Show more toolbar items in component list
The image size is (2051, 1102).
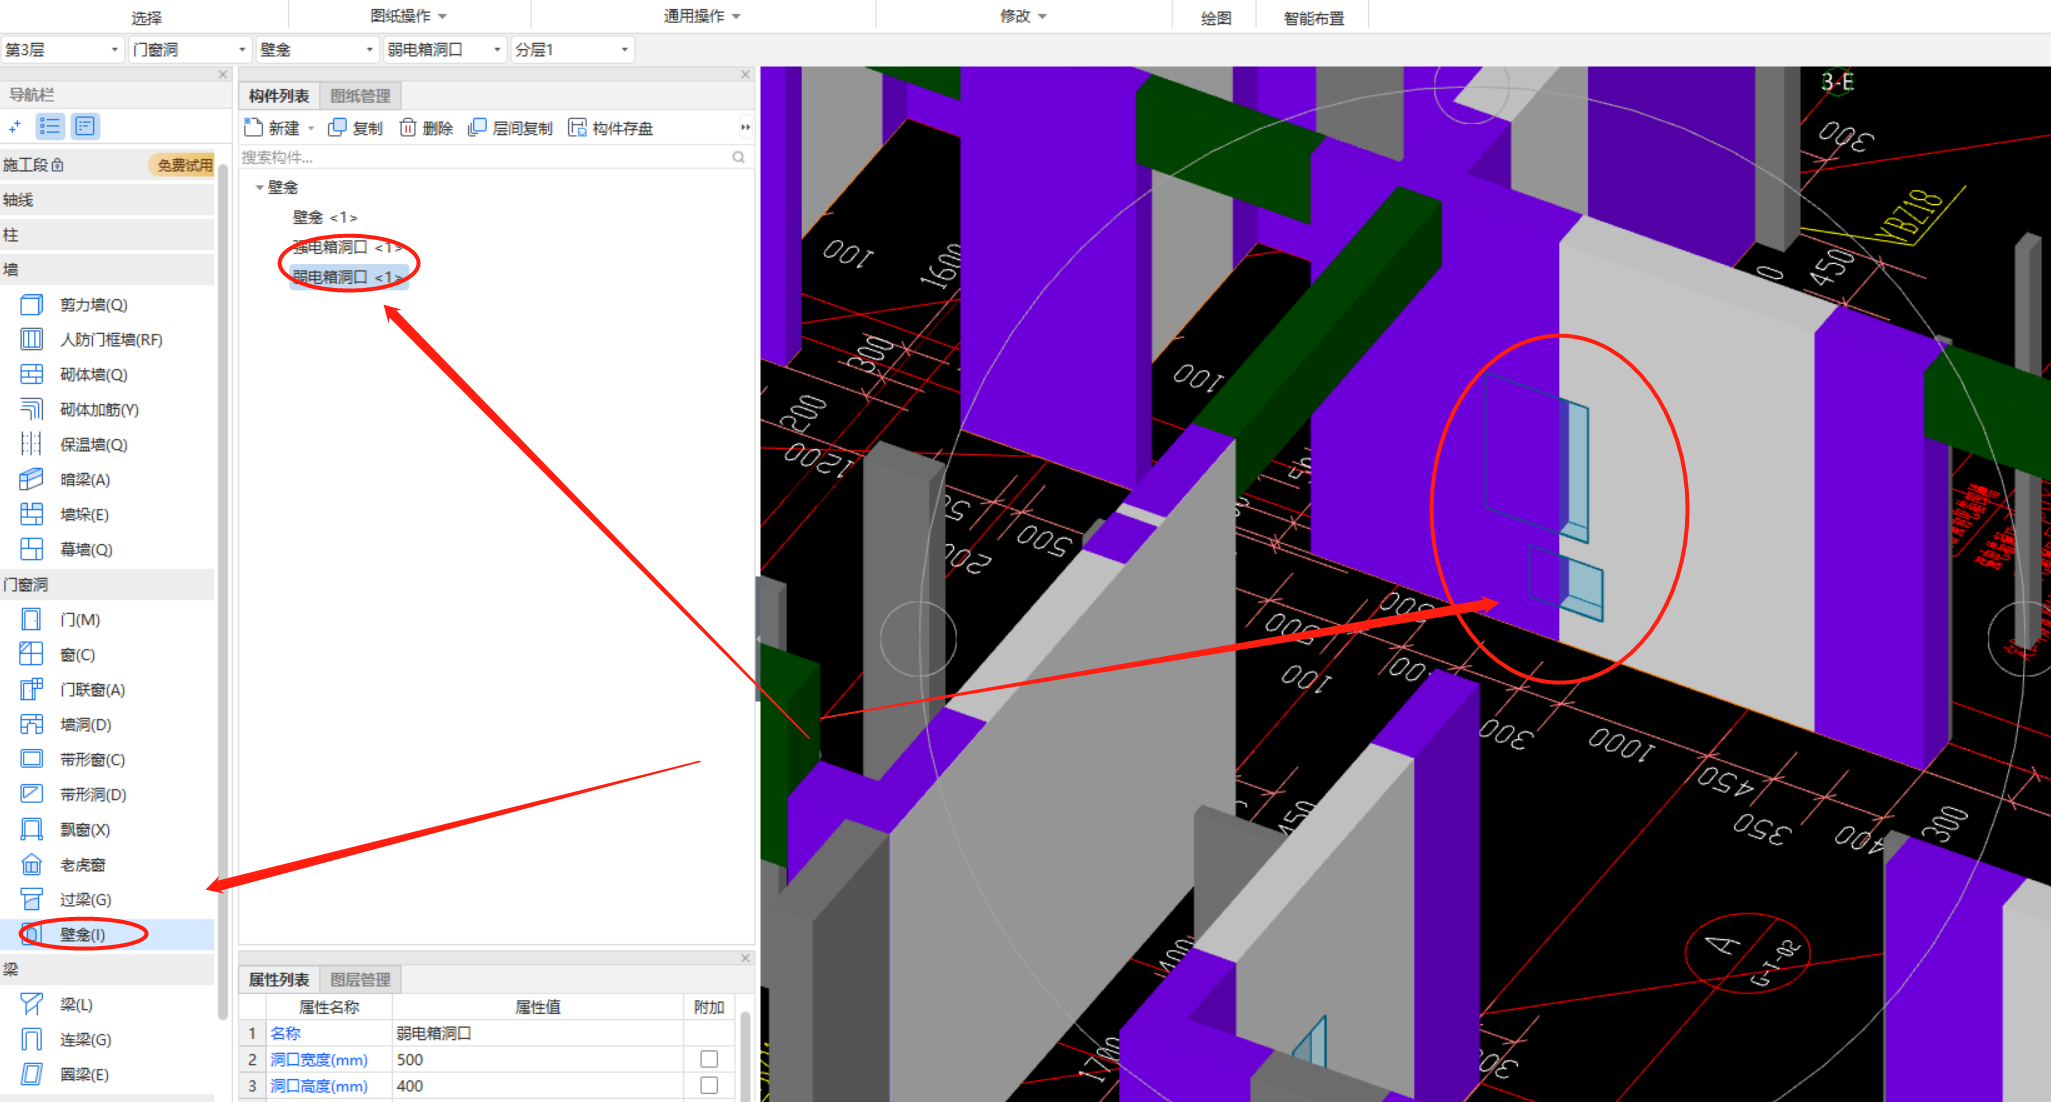pyautogui.click(x=745, y=128)
